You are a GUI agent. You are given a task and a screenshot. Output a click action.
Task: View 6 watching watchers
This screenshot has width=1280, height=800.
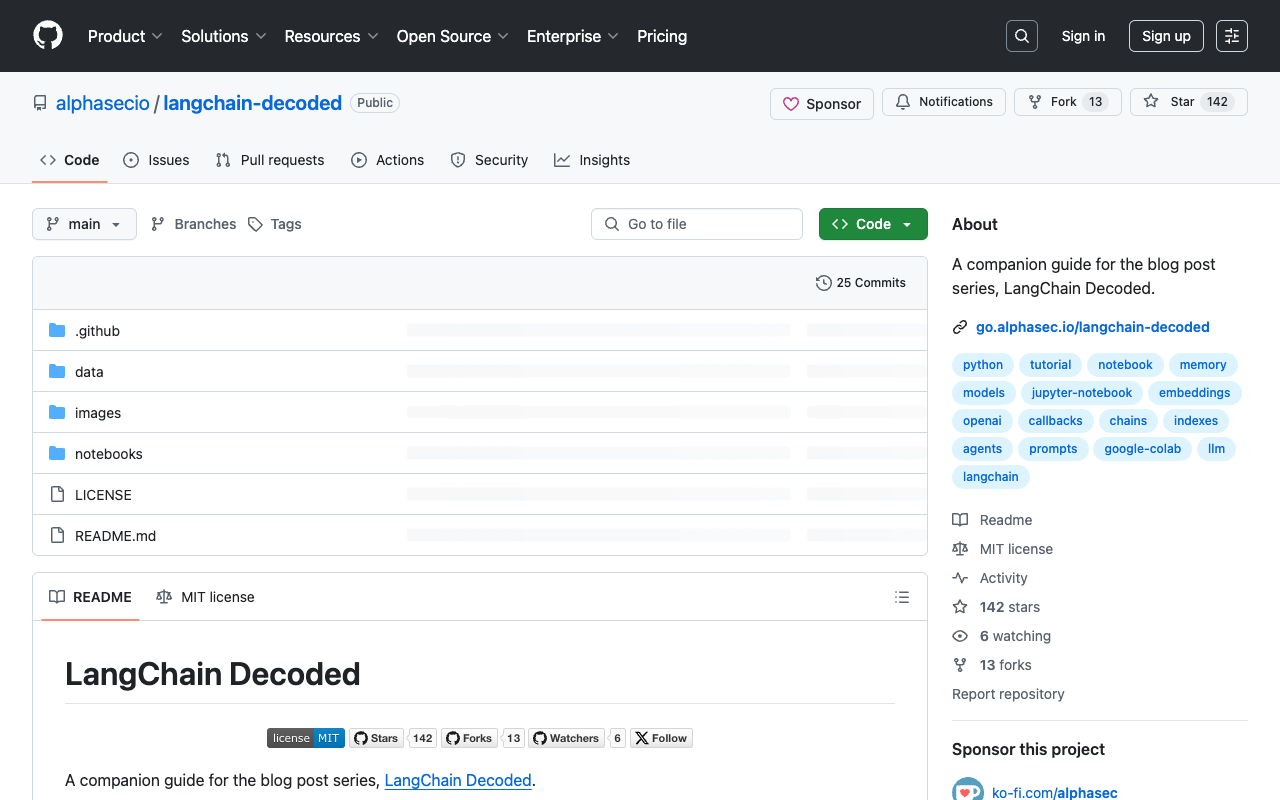pos(1002,636)
